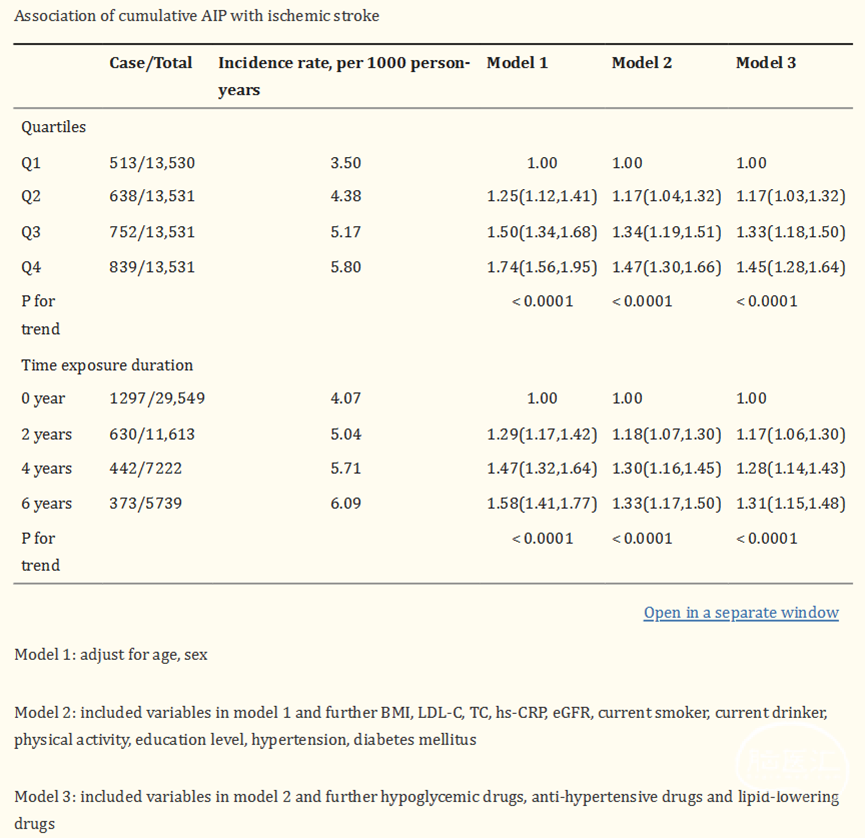This screenshot has width=865, height=838.
Task: Click the Model 2 column header
Action: (641, 62)
